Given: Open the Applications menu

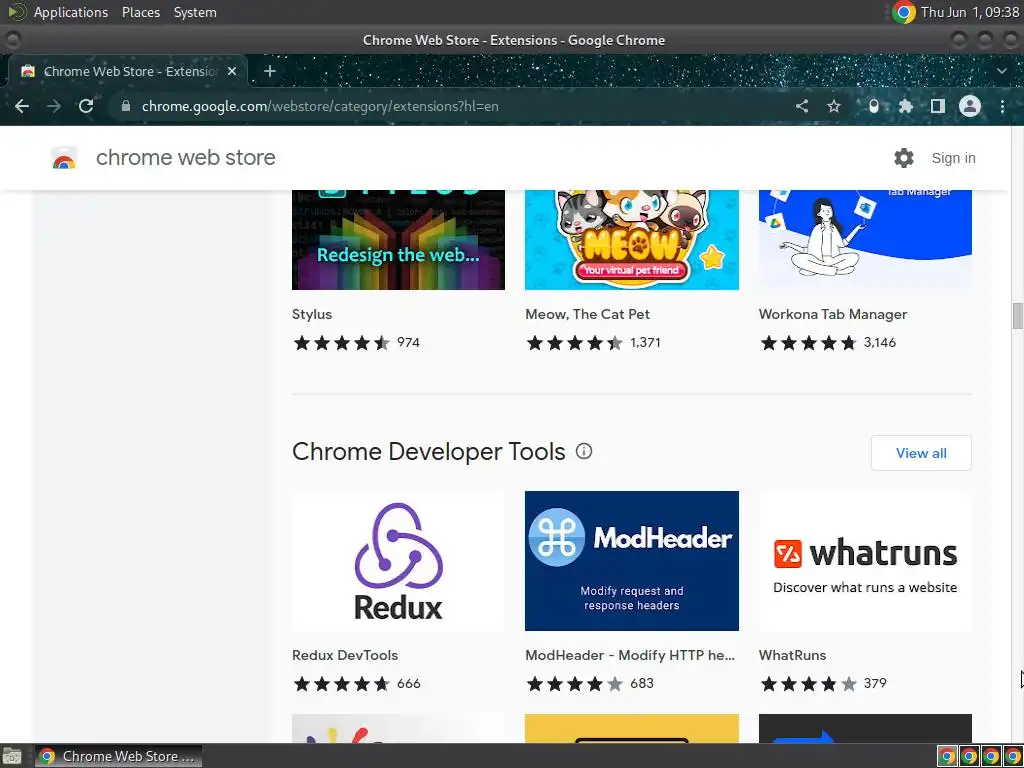Looking at the screenshot, I should click(71, 12).
